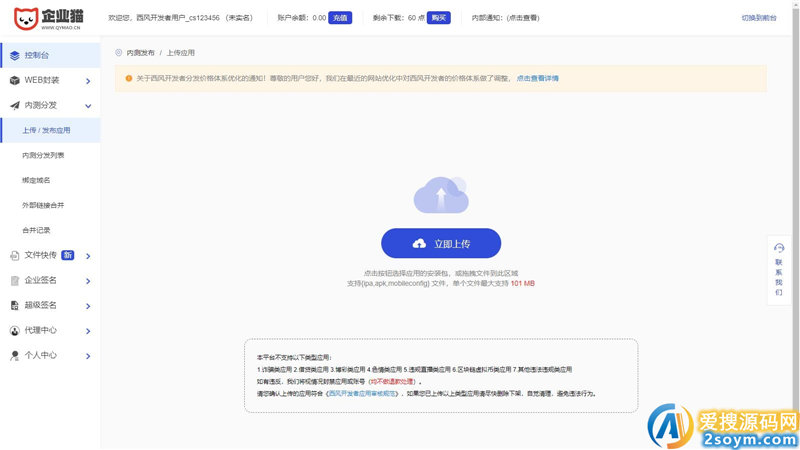Click the large cloud upload illustration
Screen dimensions: 800x450
click(440, 194)
